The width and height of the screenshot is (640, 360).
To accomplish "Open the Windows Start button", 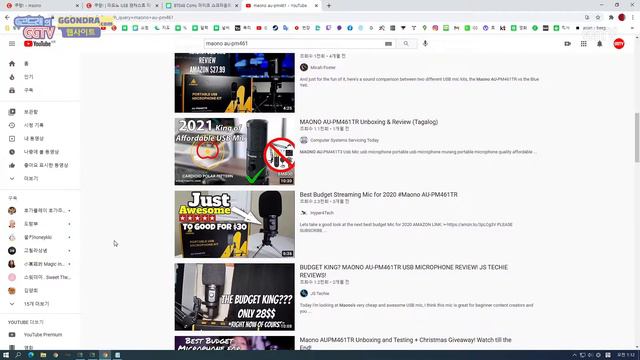I will 6,356.
